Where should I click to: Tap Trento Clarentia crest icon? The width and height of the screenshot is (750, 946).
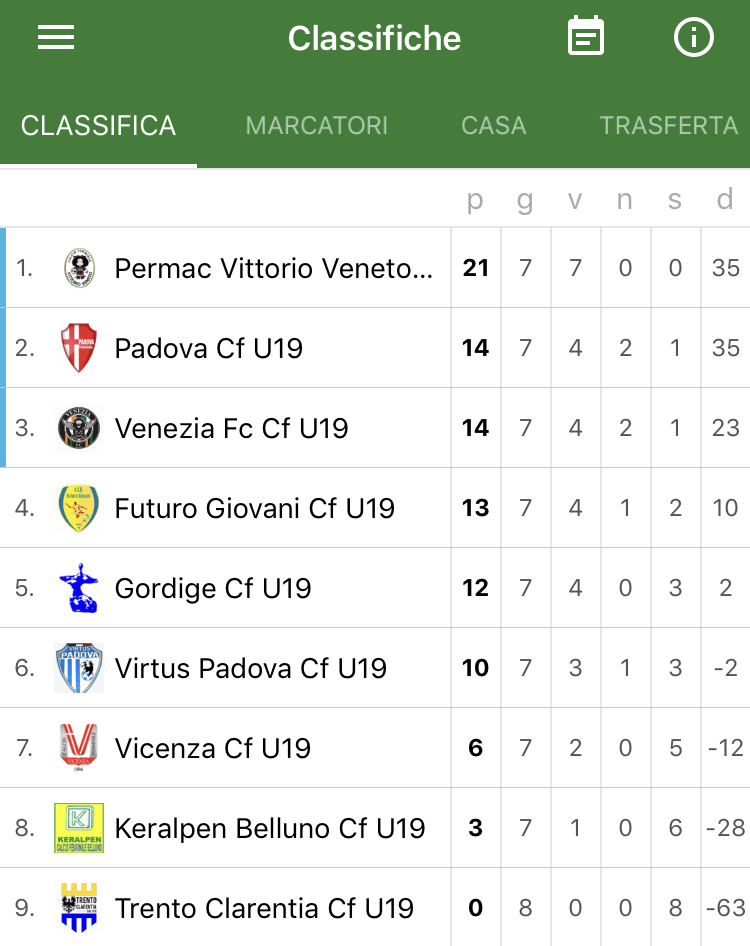(79, 907)
